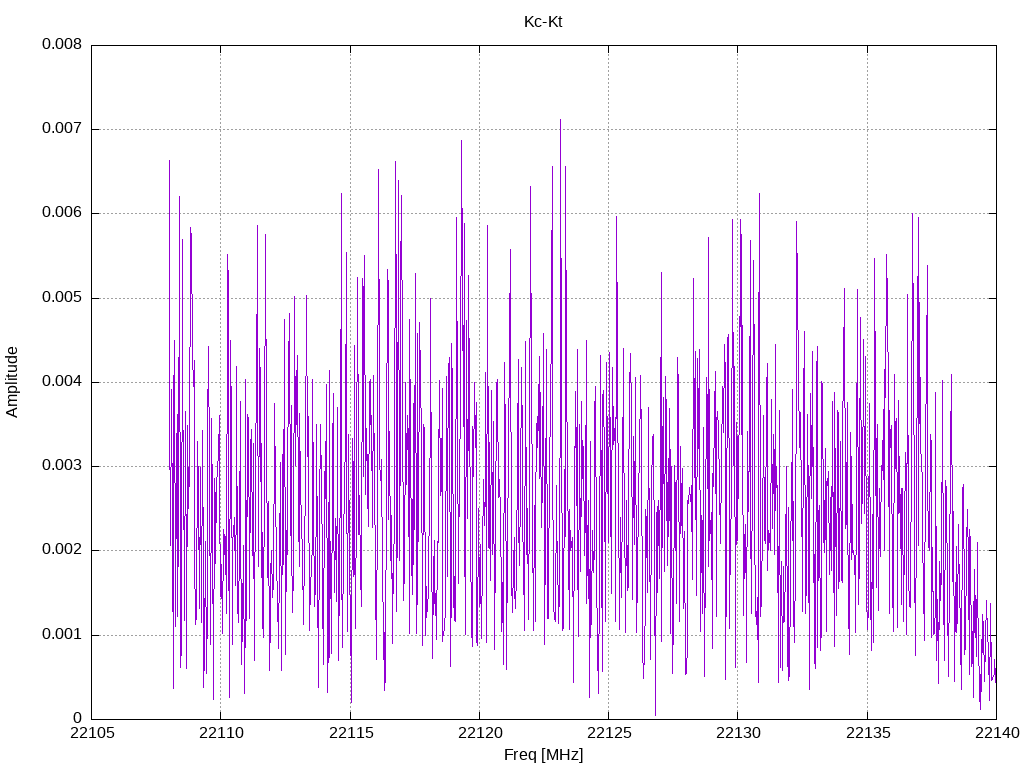Click the y-axis value 0.004
Screen dimensions: 1024x768
[62, 382]
